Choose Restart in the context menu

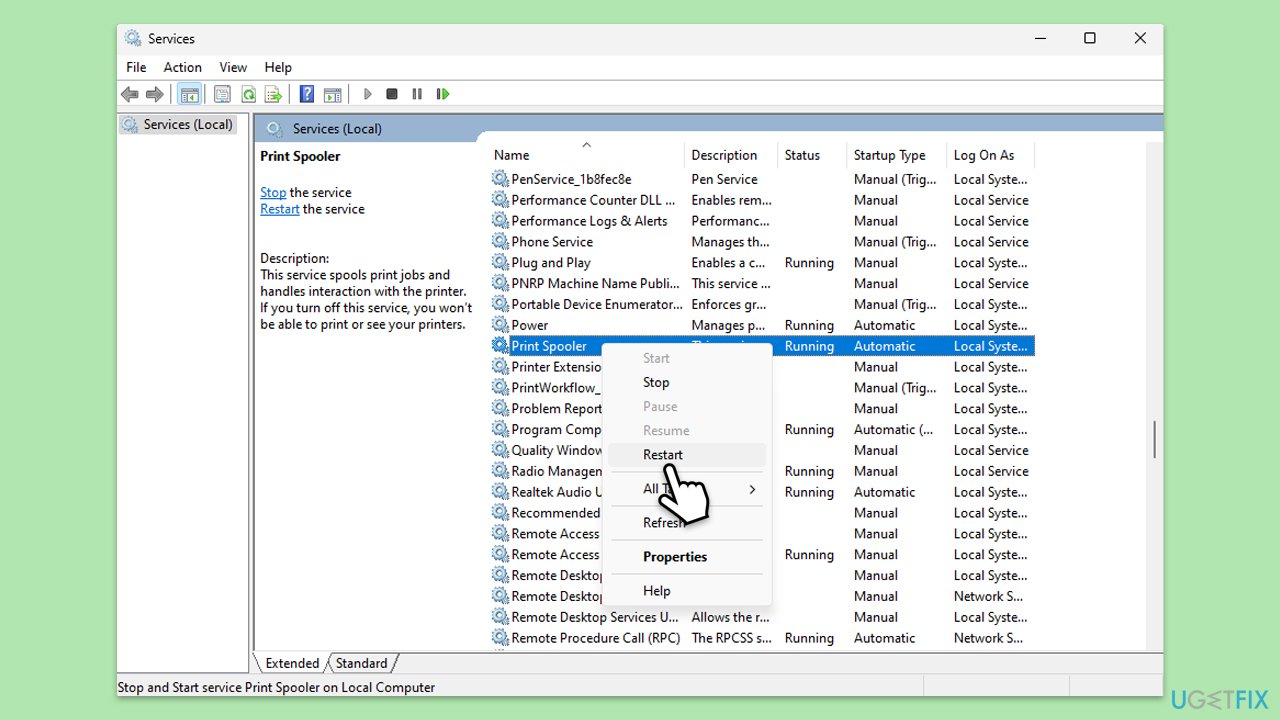[x=687, y=454]
